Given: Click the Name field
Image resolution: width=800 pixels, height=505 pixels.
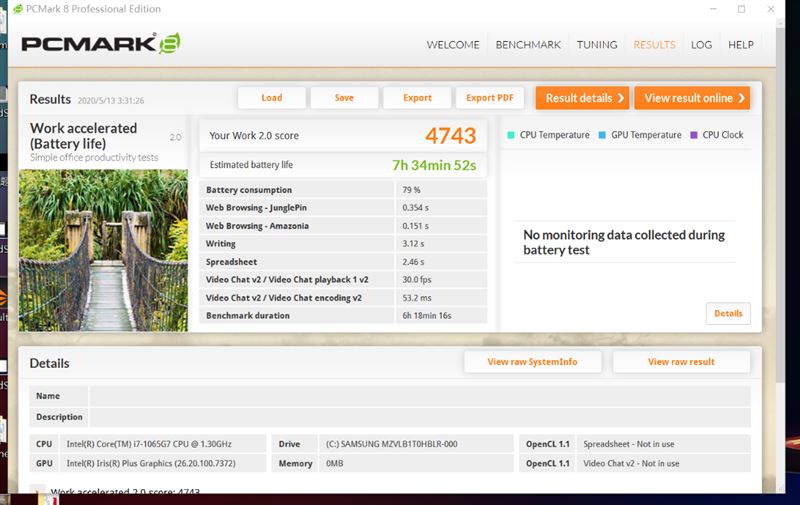Looking at the screenshot, I should pyautogui.click(x=419, y=396).
